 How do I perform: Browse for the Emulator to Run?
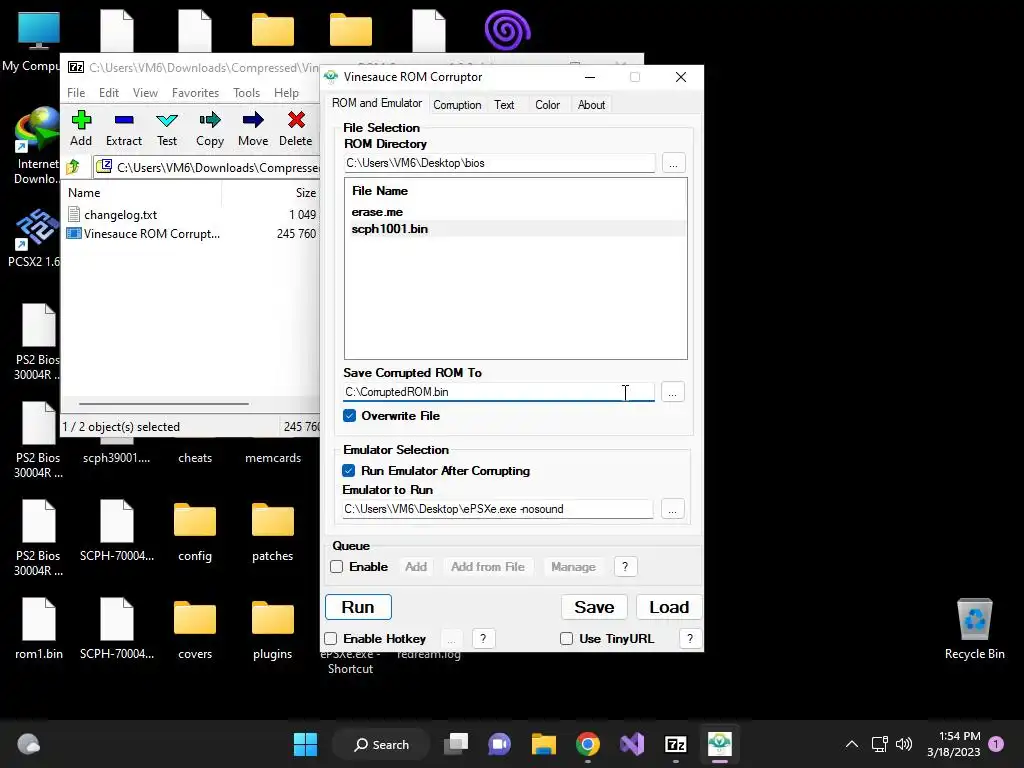(673, 509)
